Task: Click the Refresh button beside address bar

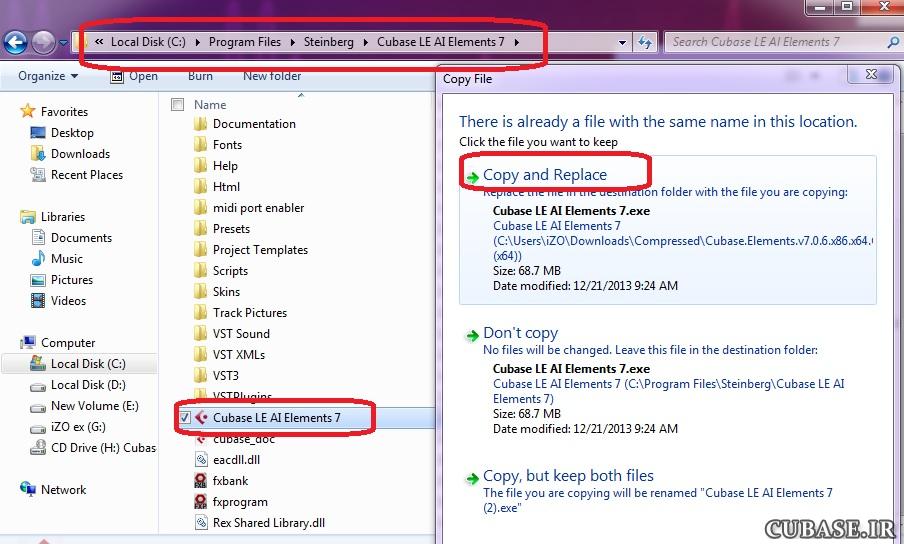Action: click(x=645, y=42)
